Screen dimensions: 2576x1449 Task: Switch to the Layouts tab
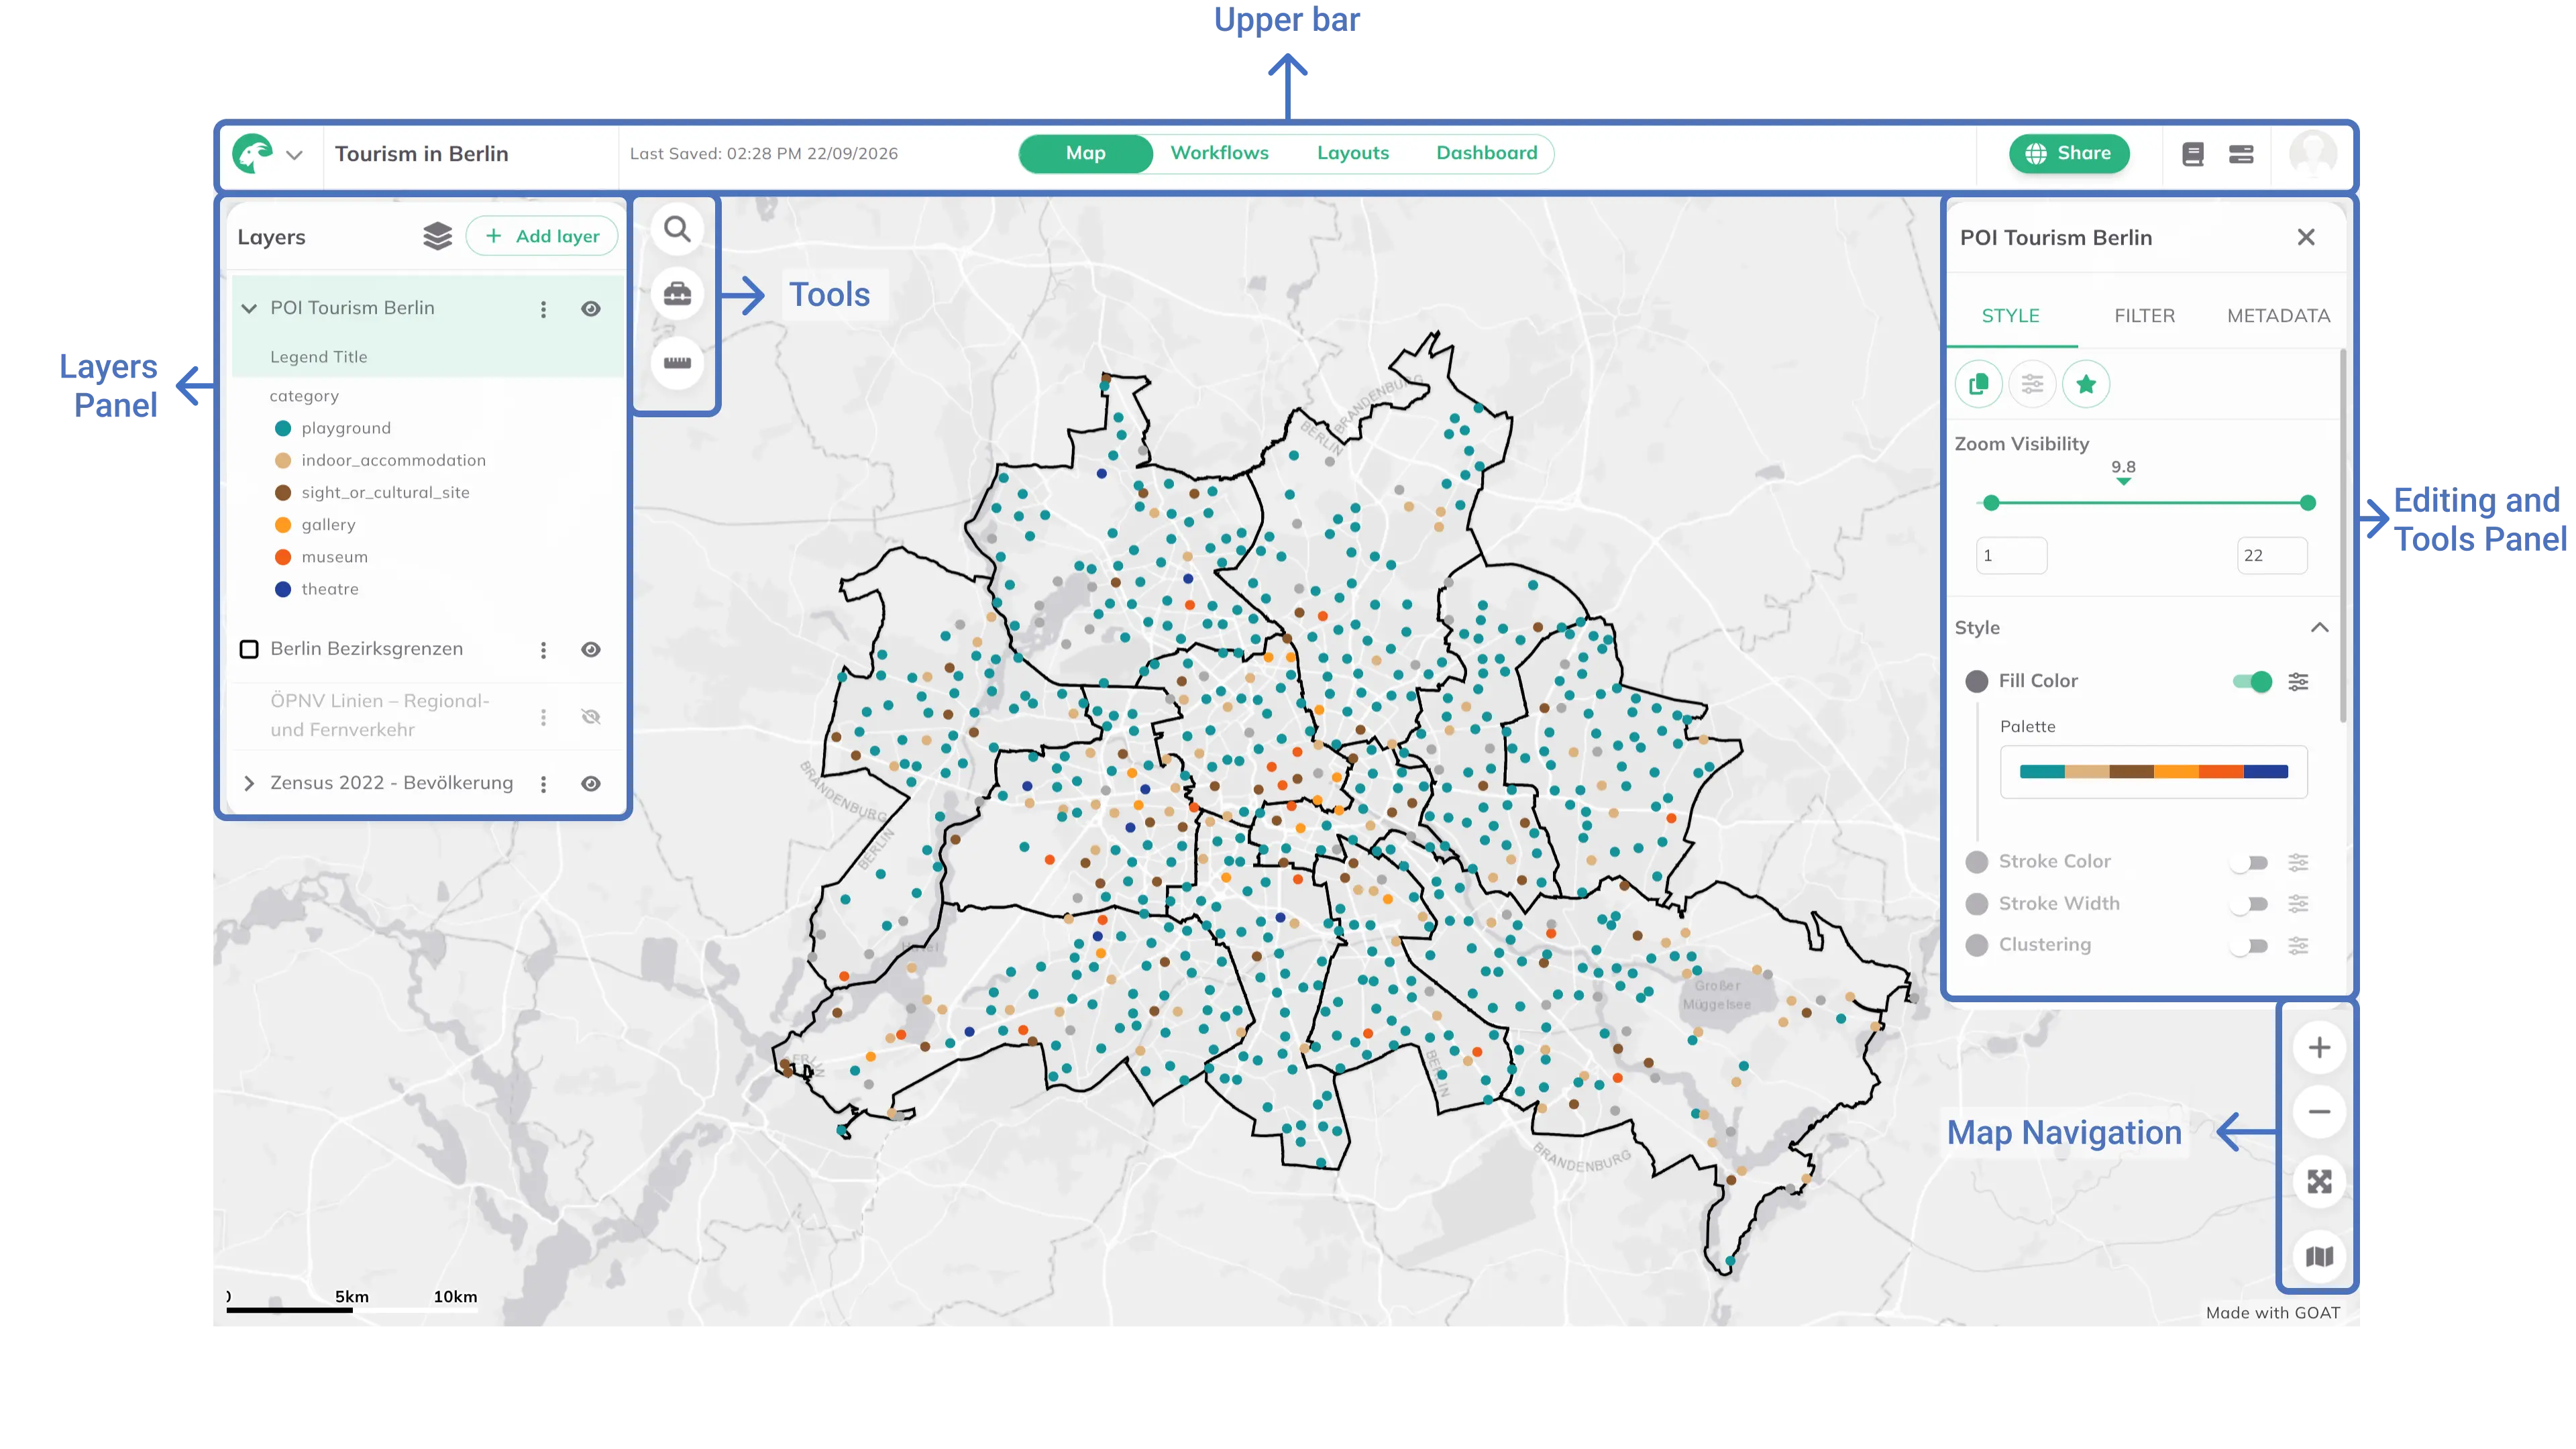click(1352, 153)
